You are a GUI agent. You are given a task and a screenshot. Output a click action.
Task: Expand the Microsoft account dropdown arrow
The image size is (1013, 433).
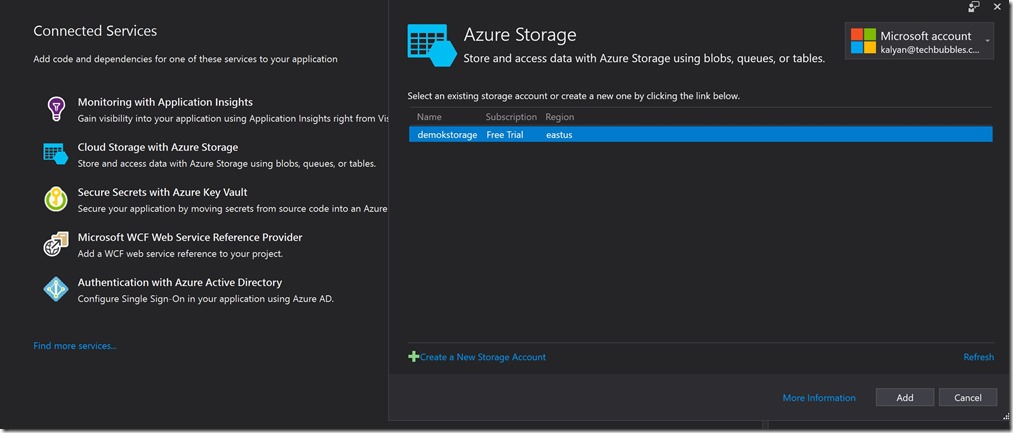(x=988, y=41)
